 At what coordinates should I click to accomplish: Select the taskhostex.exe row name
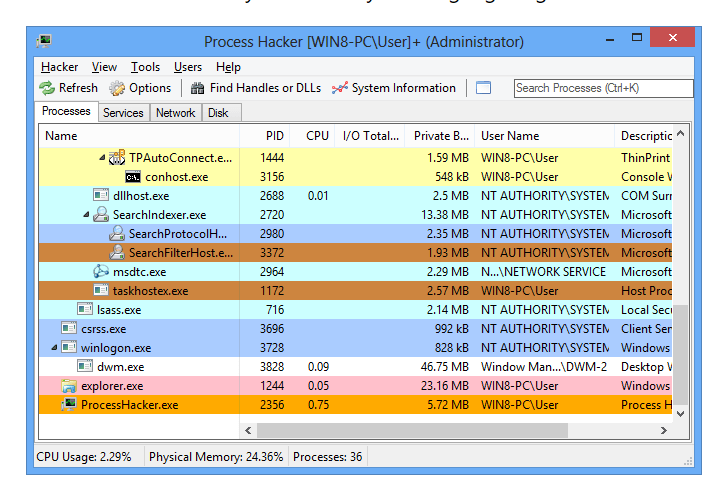tap(150, 291)
